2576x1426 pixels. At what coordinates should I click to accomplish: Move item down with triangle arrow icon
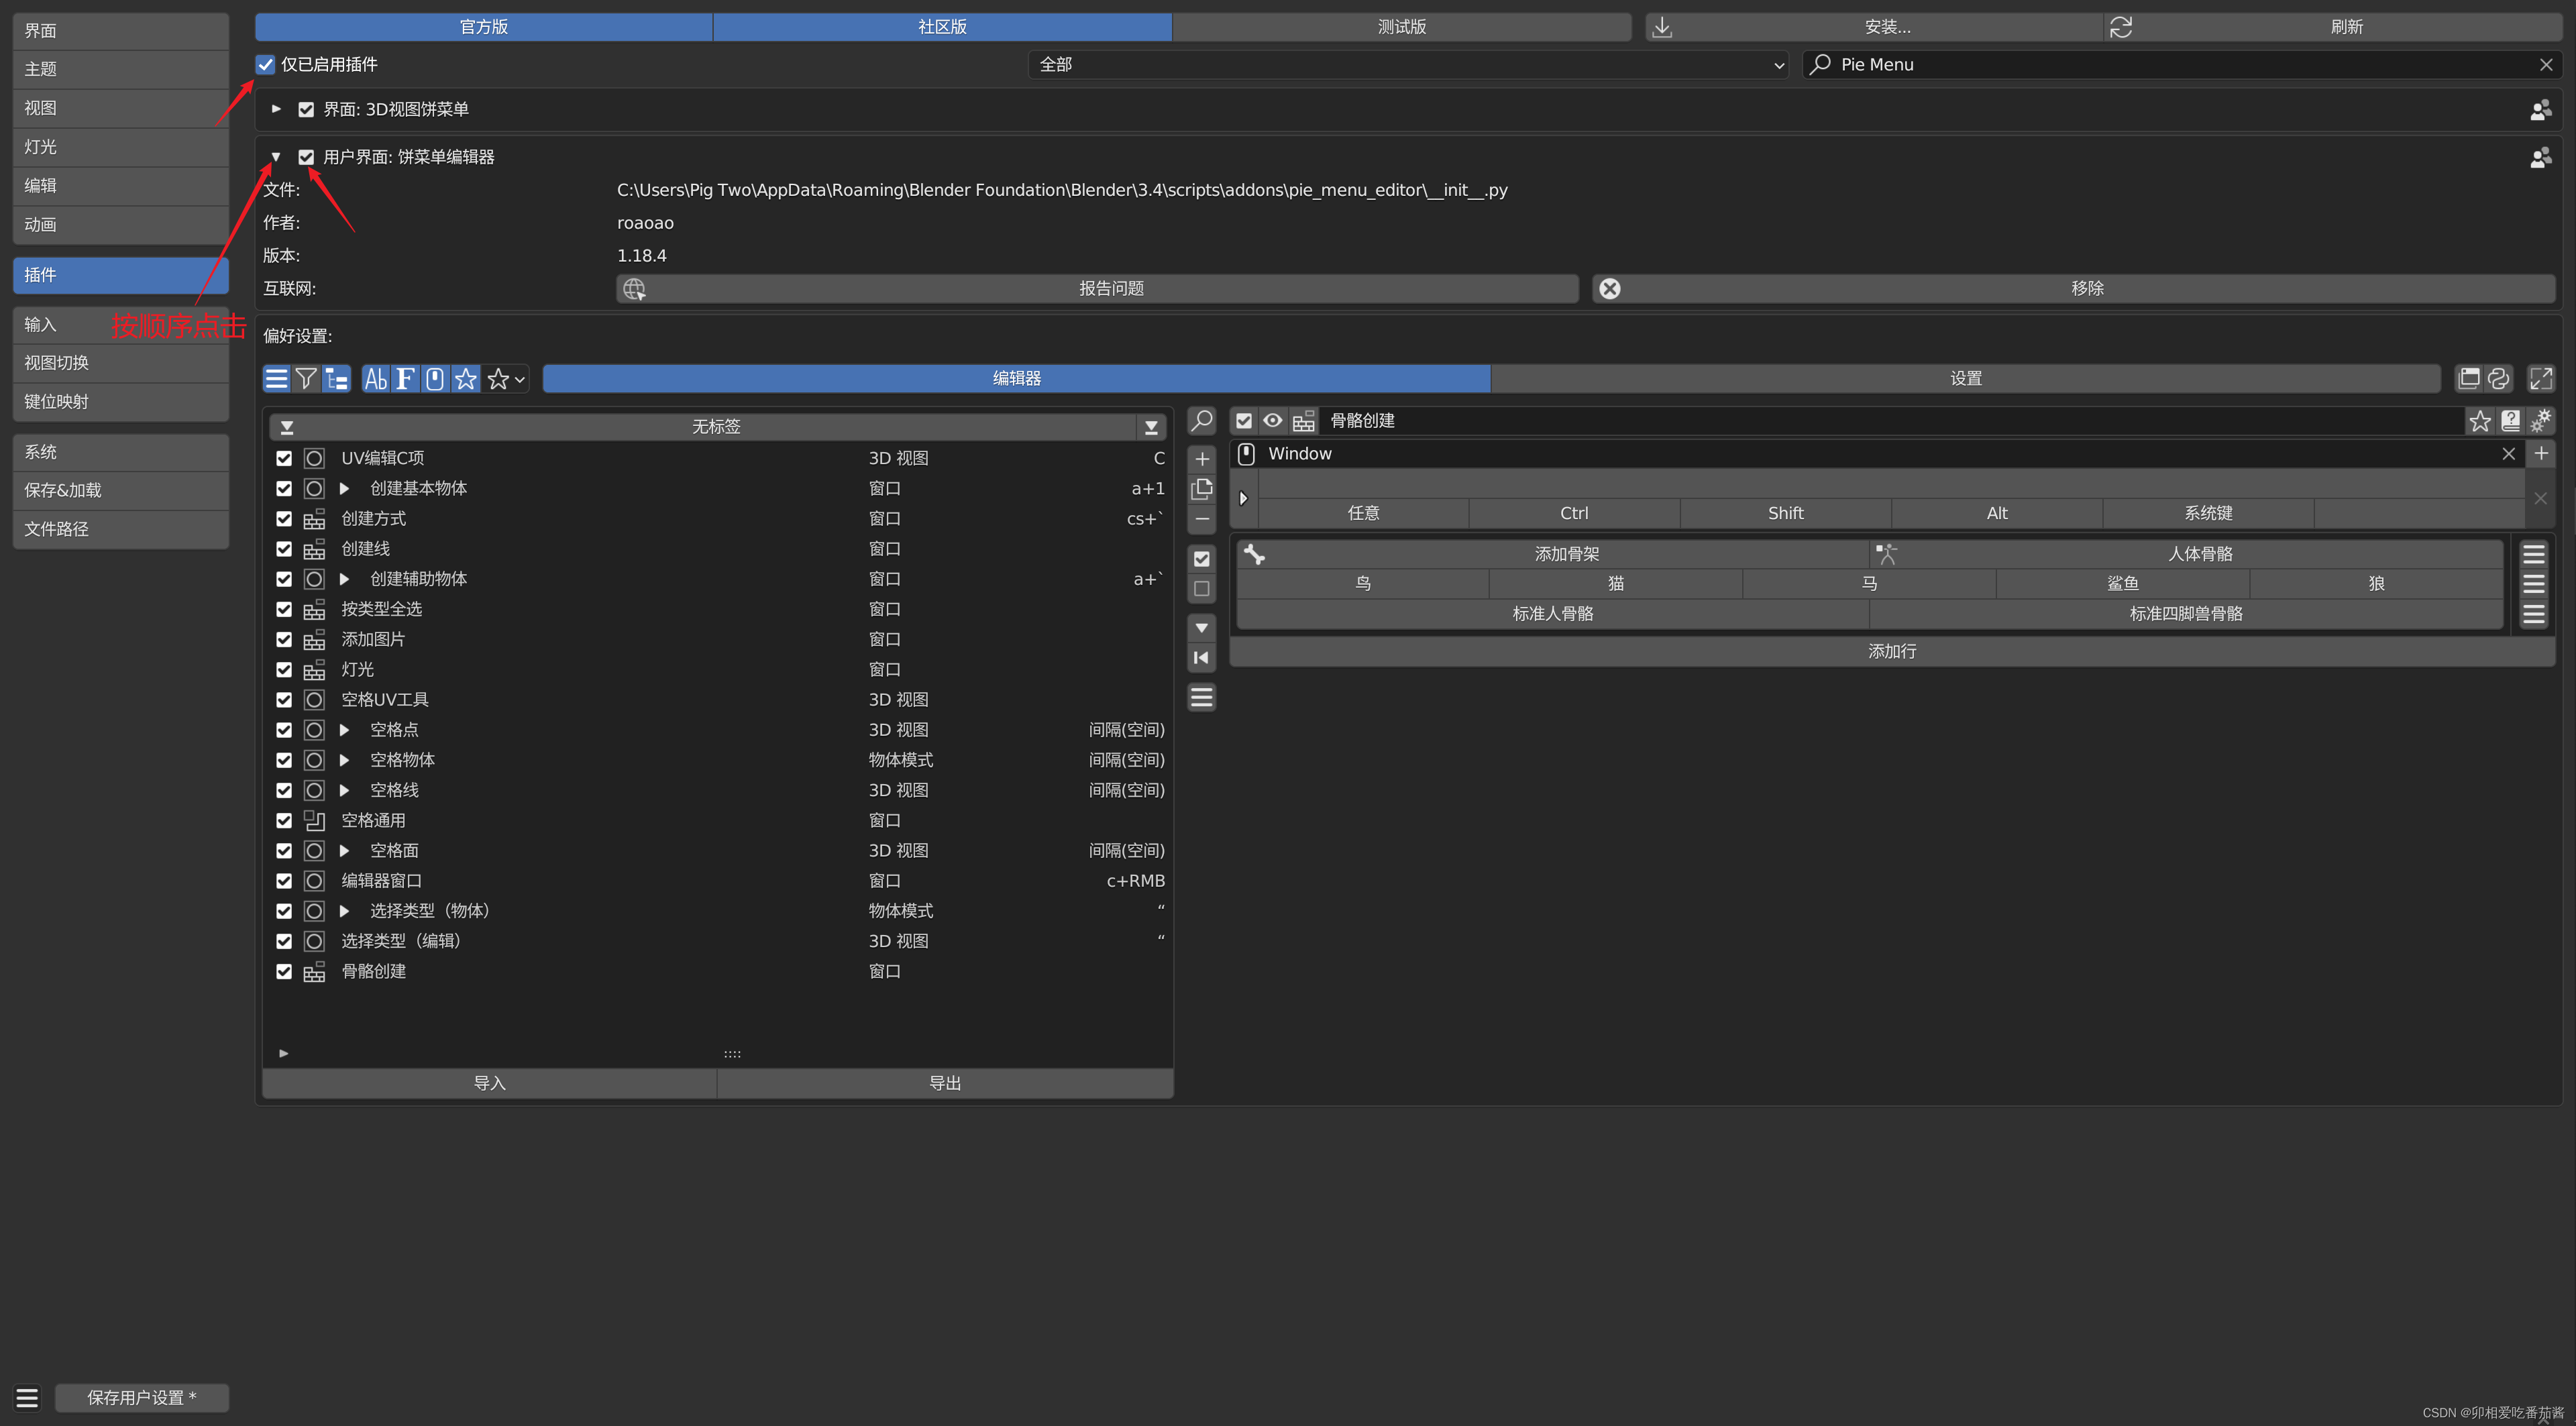click(x=1202, y=628)
